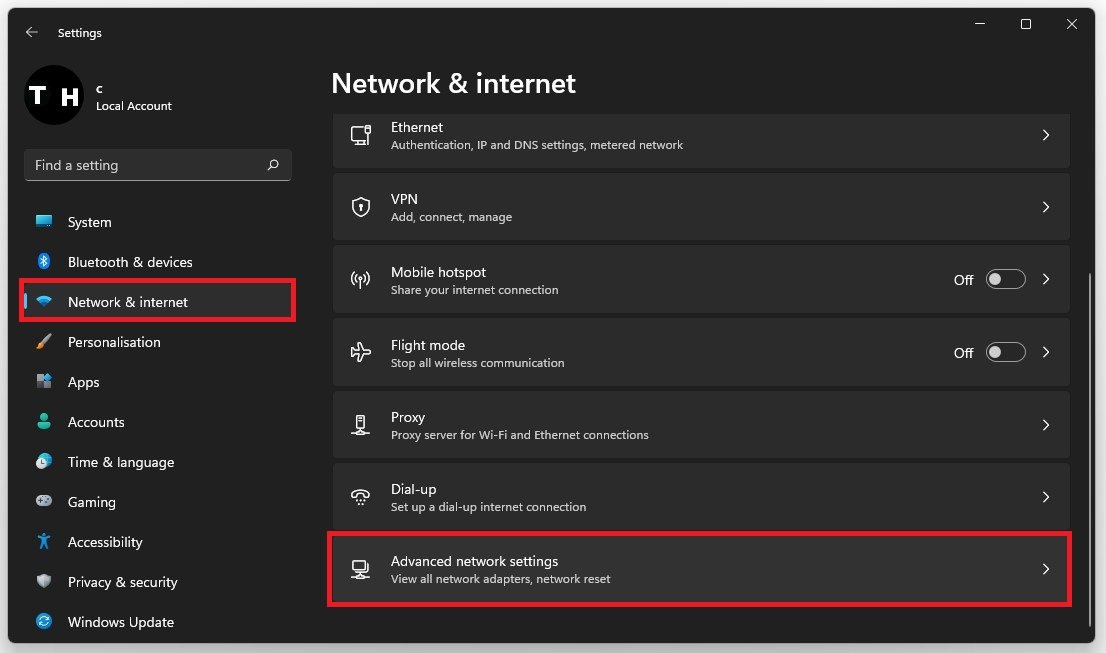Click the Find a setting search box
The height and width of the screenshot is (653, 1106).
tap(145, 165)
